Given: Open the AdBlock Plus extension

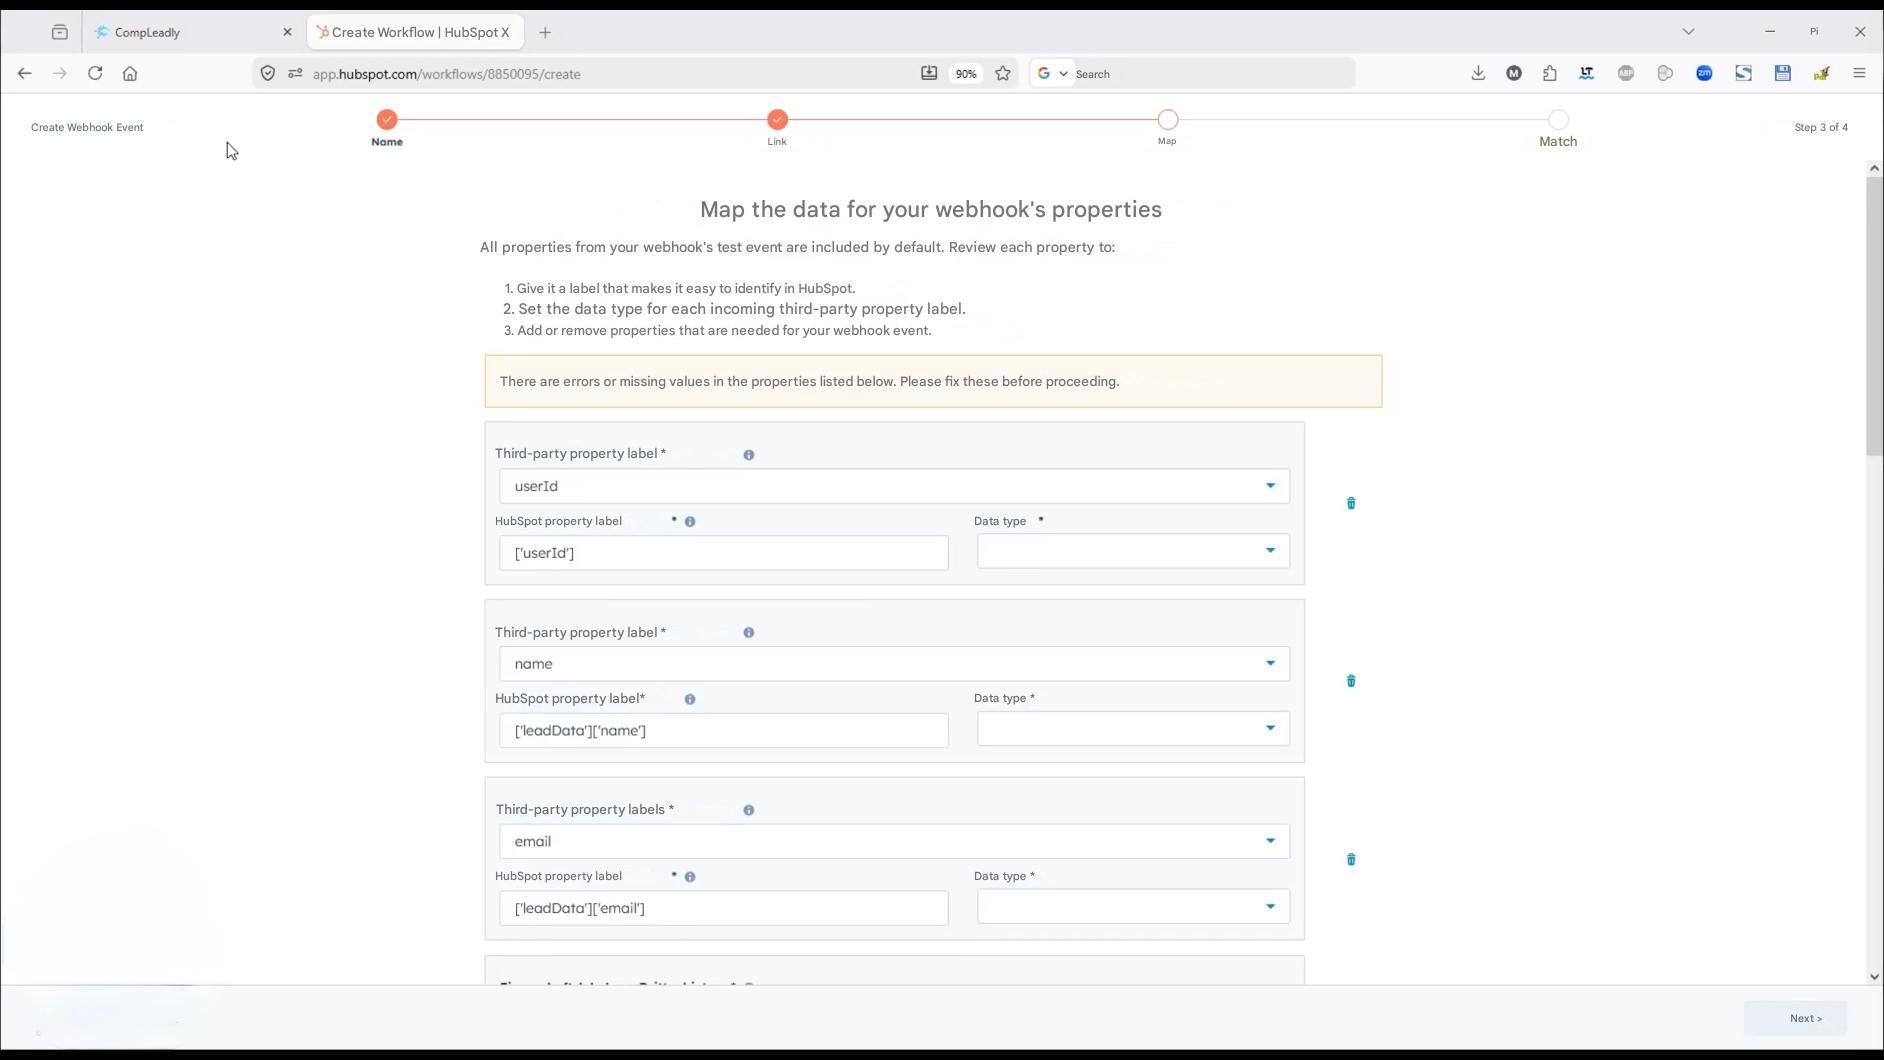Looking at the screenshot, I should point(1625,73).
